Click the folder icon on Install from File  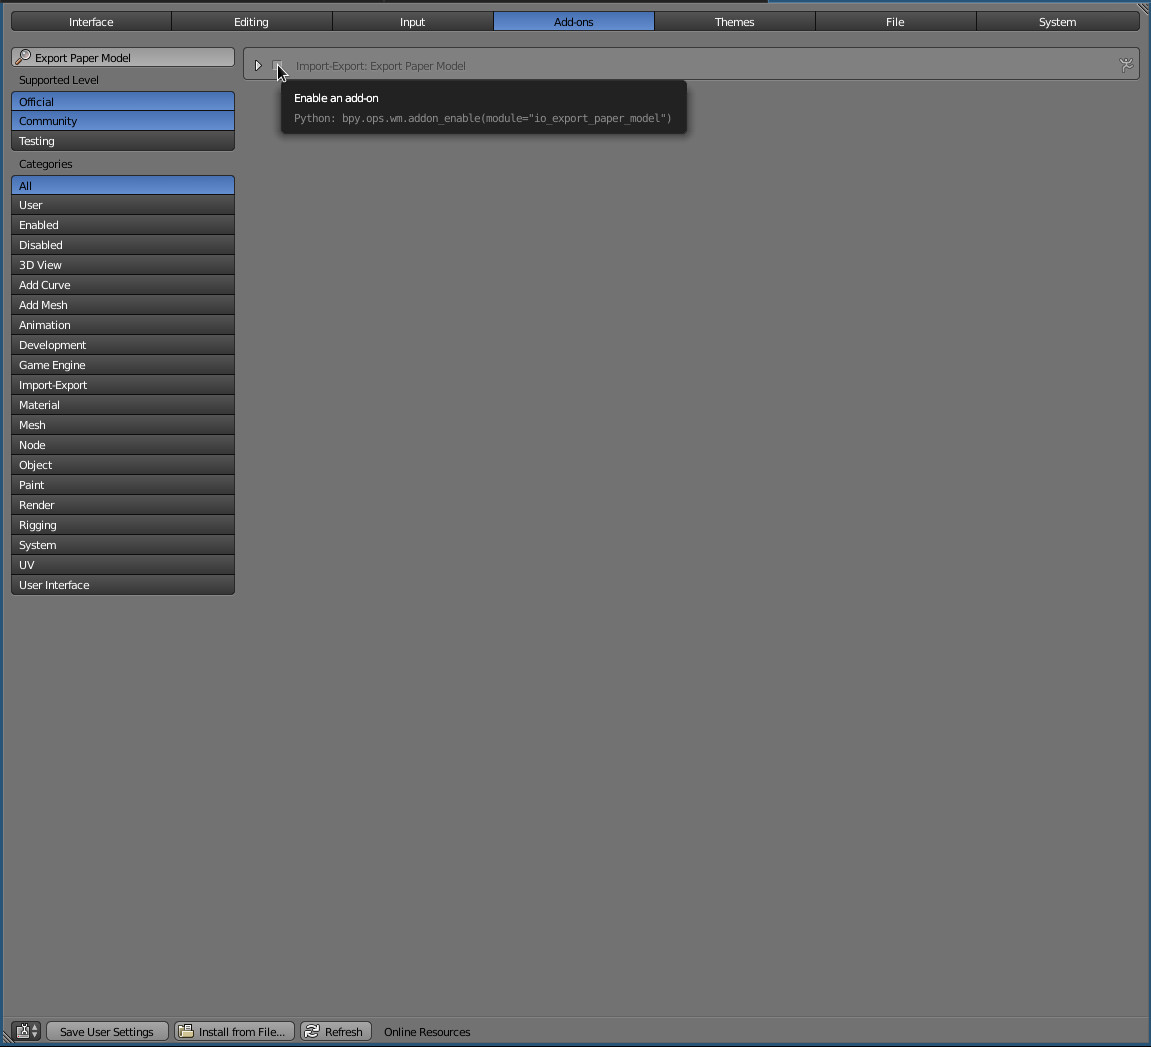tap(186, 1032)
